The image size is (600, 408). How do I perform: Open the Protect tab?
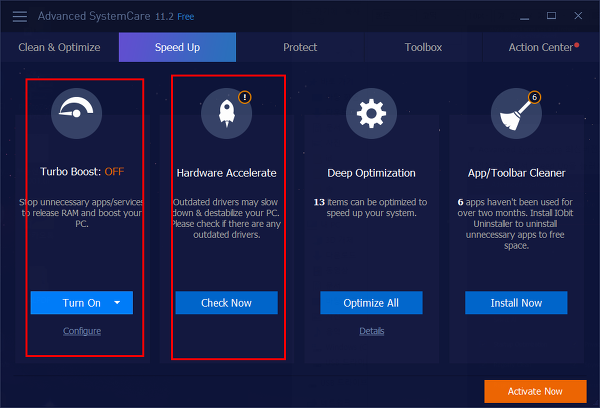[x=300, y=47]
